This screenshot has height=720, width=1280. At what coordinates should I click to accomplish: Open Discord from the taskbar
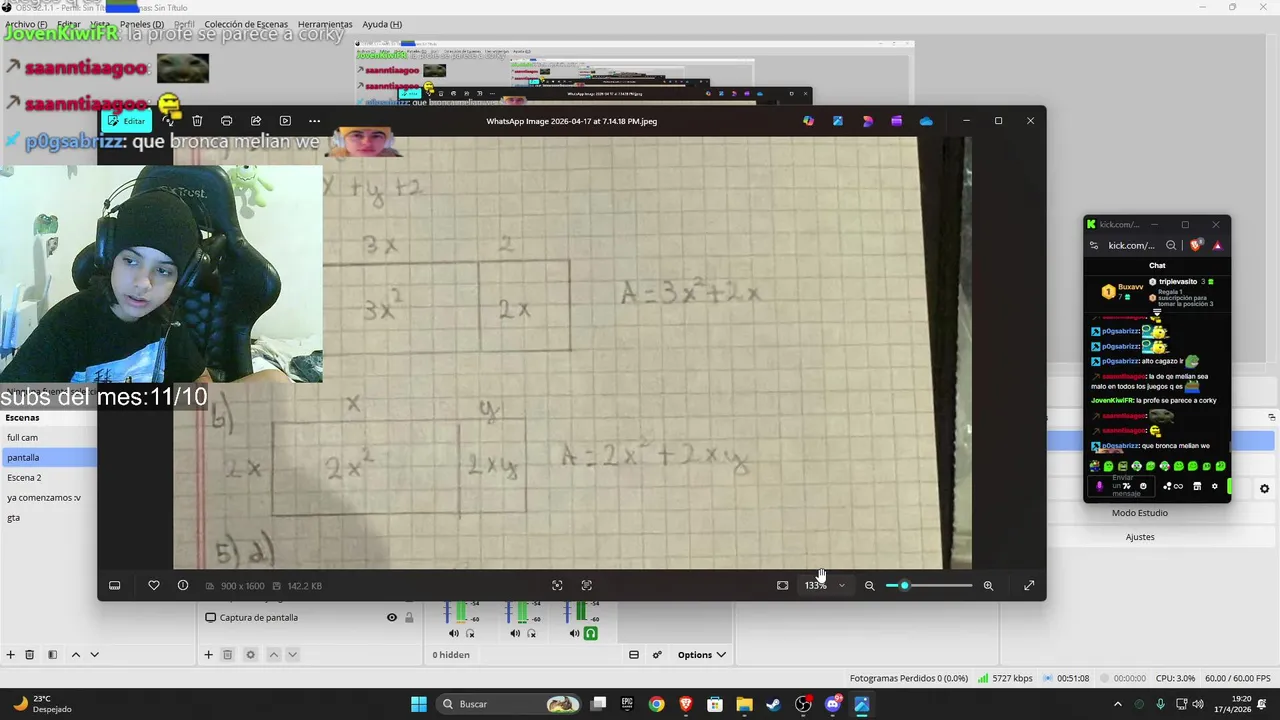(x=833, y=704)
